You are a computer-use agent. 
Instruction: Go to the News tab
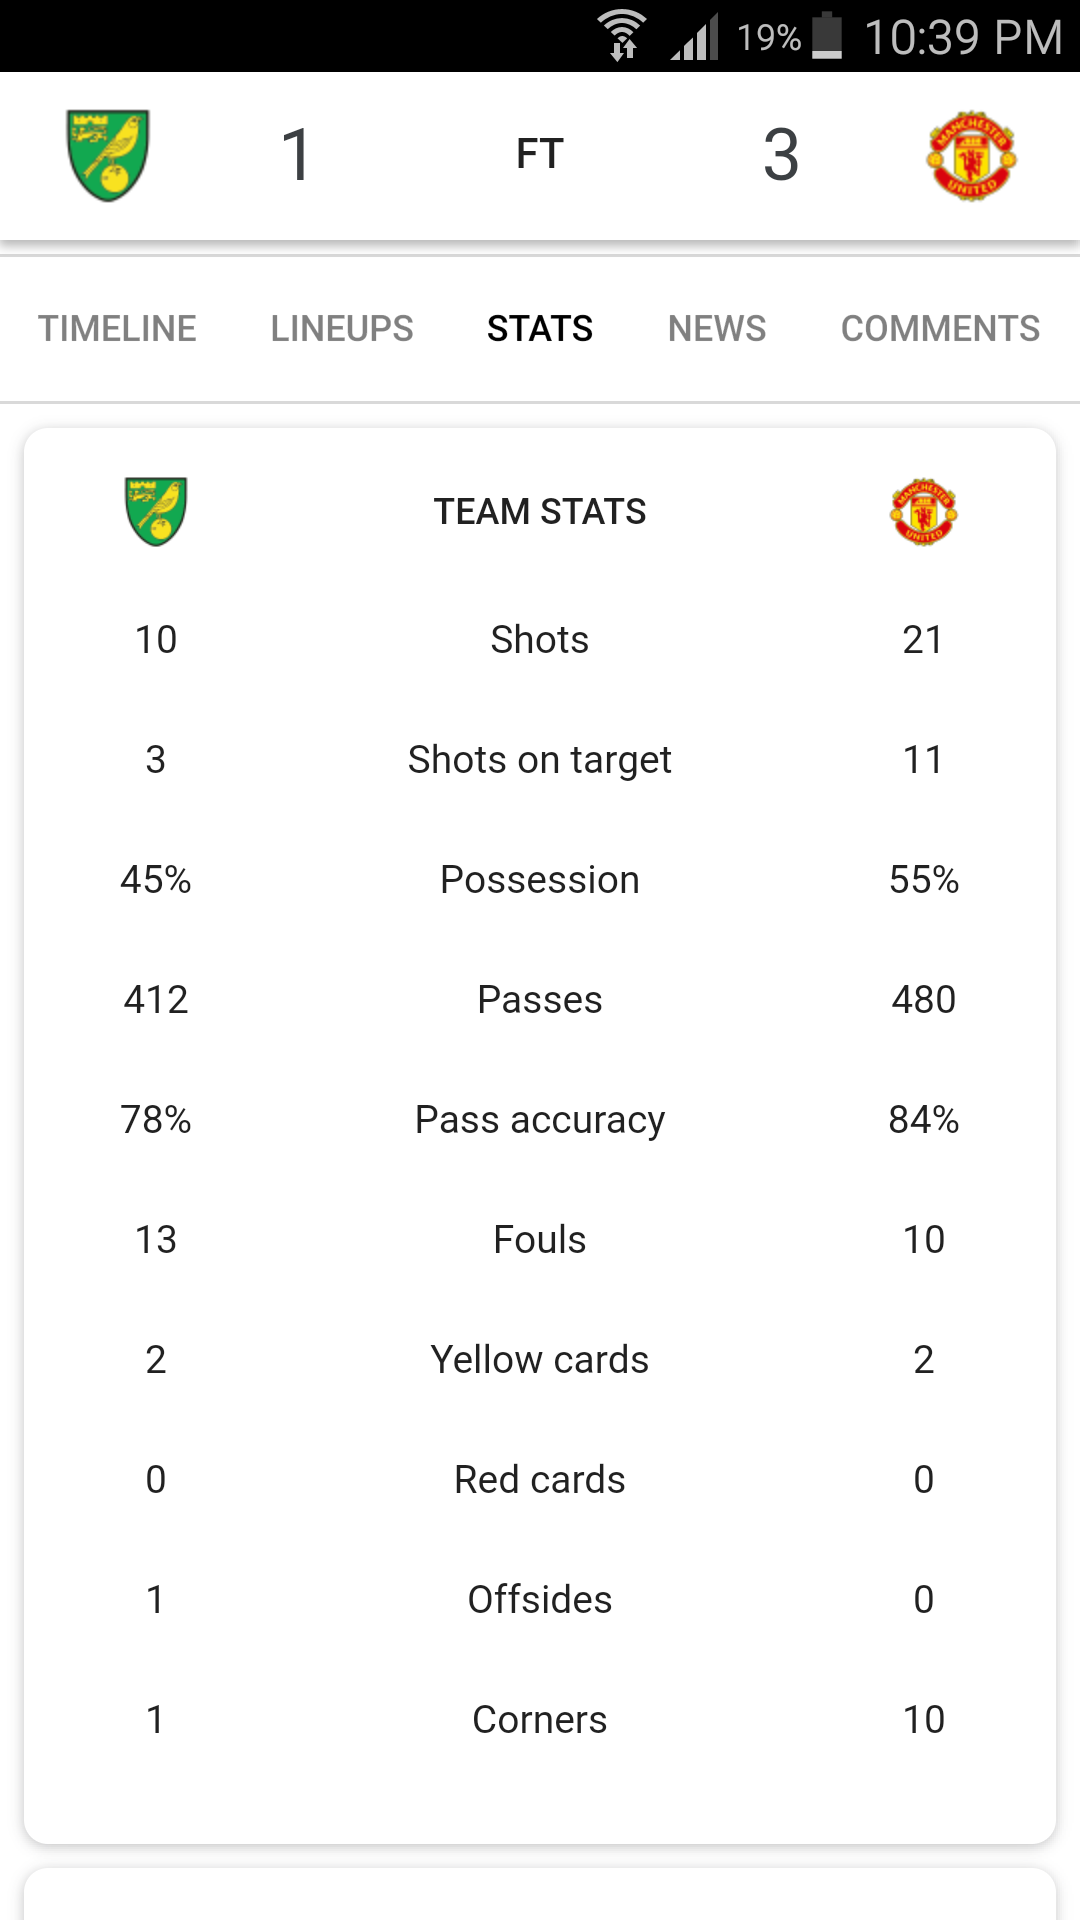coord(717,329)
